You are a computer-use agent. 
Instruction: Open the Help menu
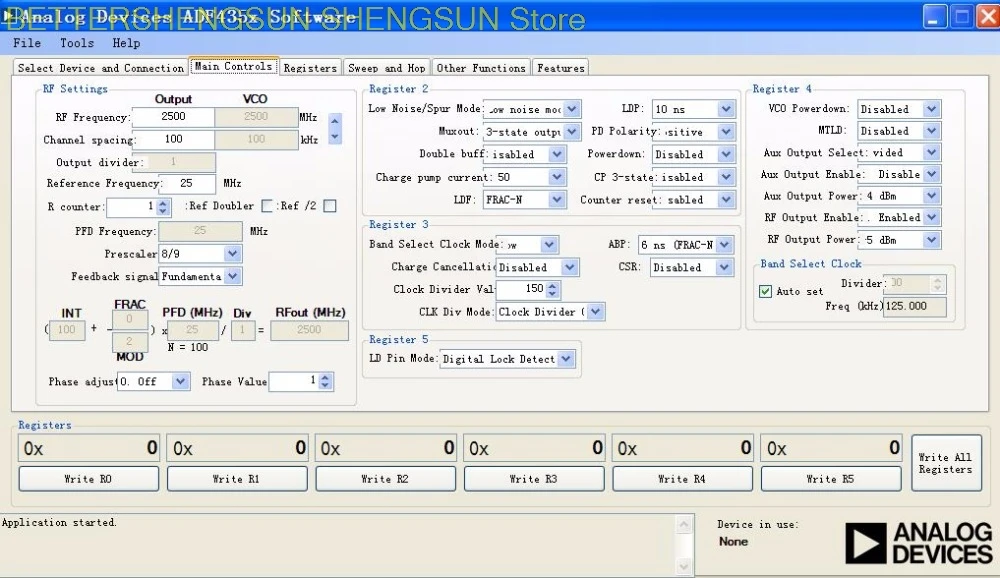(126, 43)
